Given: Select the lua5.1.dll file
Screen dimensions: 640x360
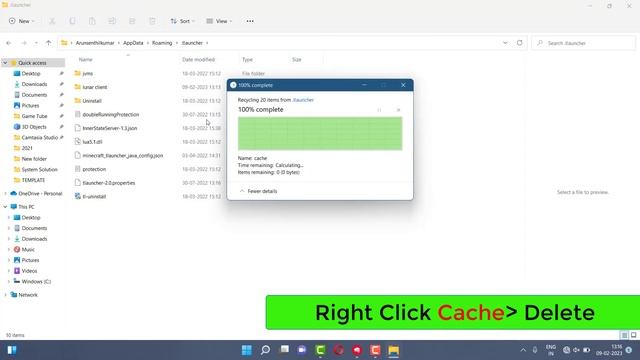Looking at the screenshot, I should pyautogui.click(x=92, y=142).
